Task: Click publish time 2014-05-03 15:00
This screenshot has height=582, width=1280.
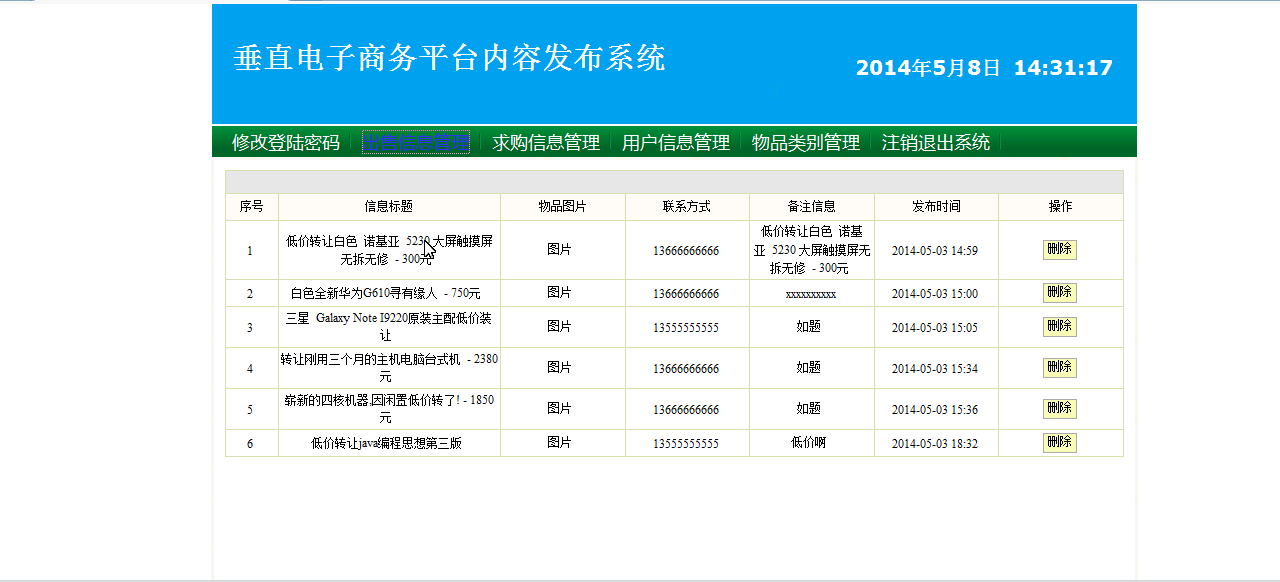Action: 935,294
